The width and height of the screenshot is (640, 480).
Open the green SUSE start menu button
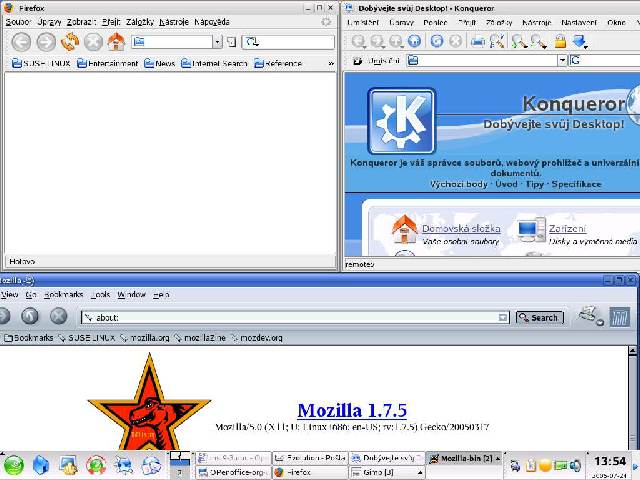[13, 466]
